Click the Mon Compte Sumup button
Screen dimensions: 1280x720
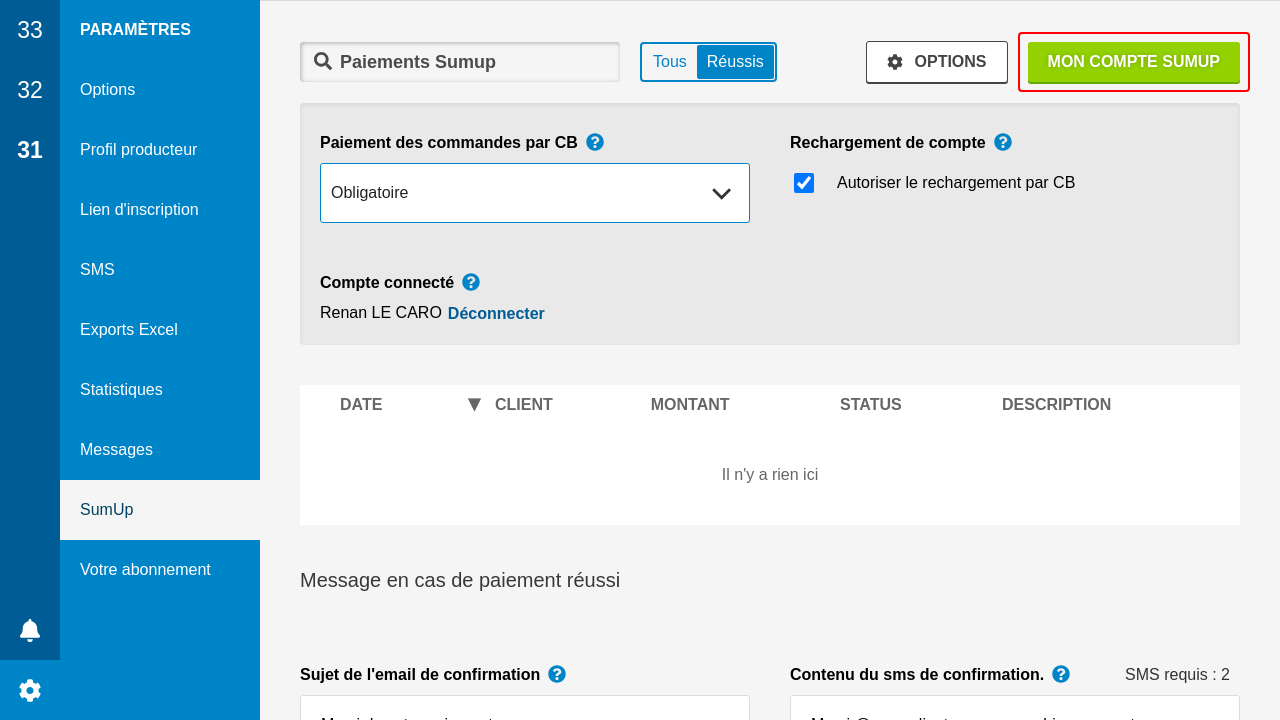(x=1133, y=62)
